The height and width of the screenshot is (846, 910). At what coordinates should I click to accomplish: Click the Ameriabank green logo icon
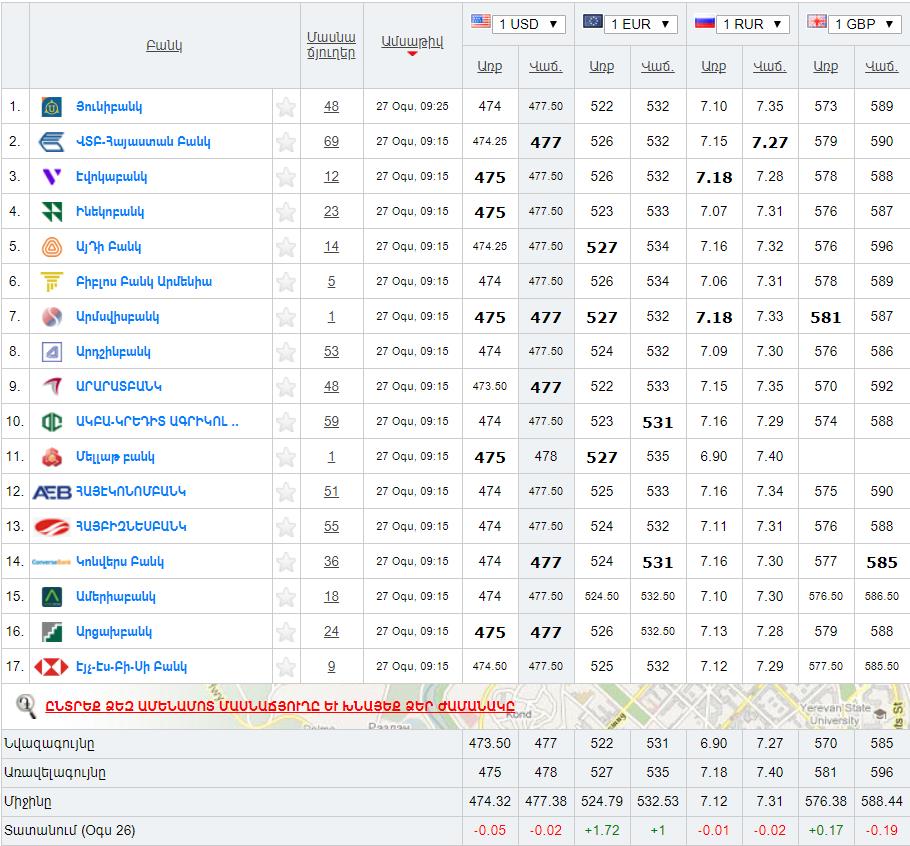click(x=52, y=597)
